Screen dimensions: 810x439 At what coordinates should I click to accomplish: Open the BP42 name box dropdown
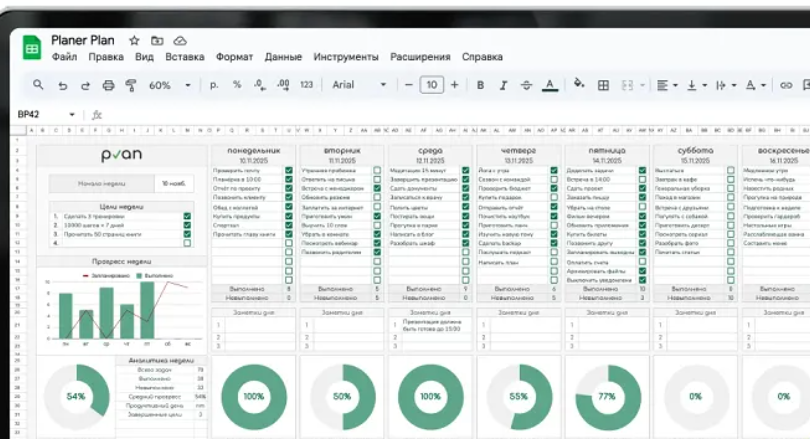pyautogui.click(x=72, y=114)
